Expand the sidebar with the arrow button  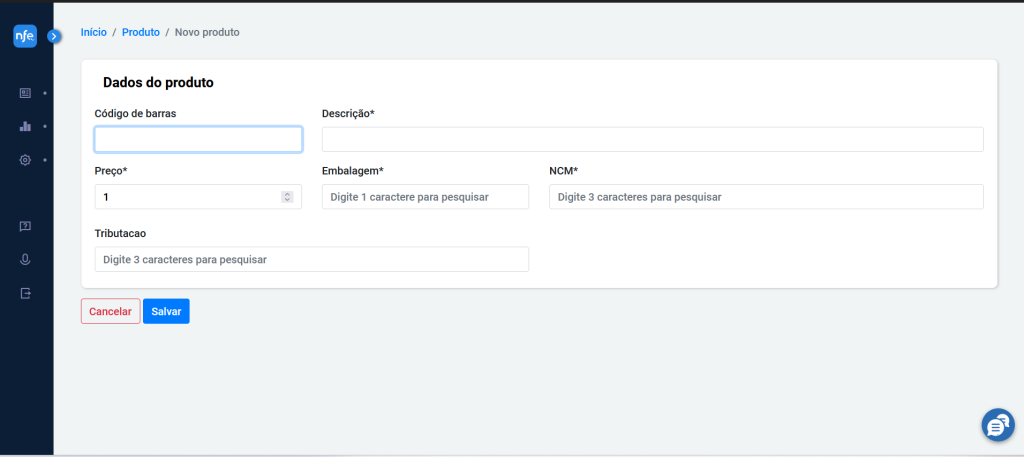pos(54,37)
